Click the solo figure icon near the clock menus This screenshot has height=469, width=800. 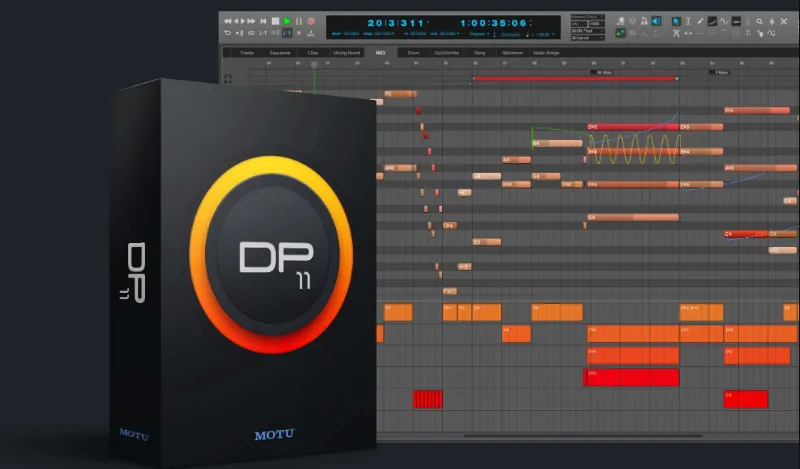click(620, 21)
